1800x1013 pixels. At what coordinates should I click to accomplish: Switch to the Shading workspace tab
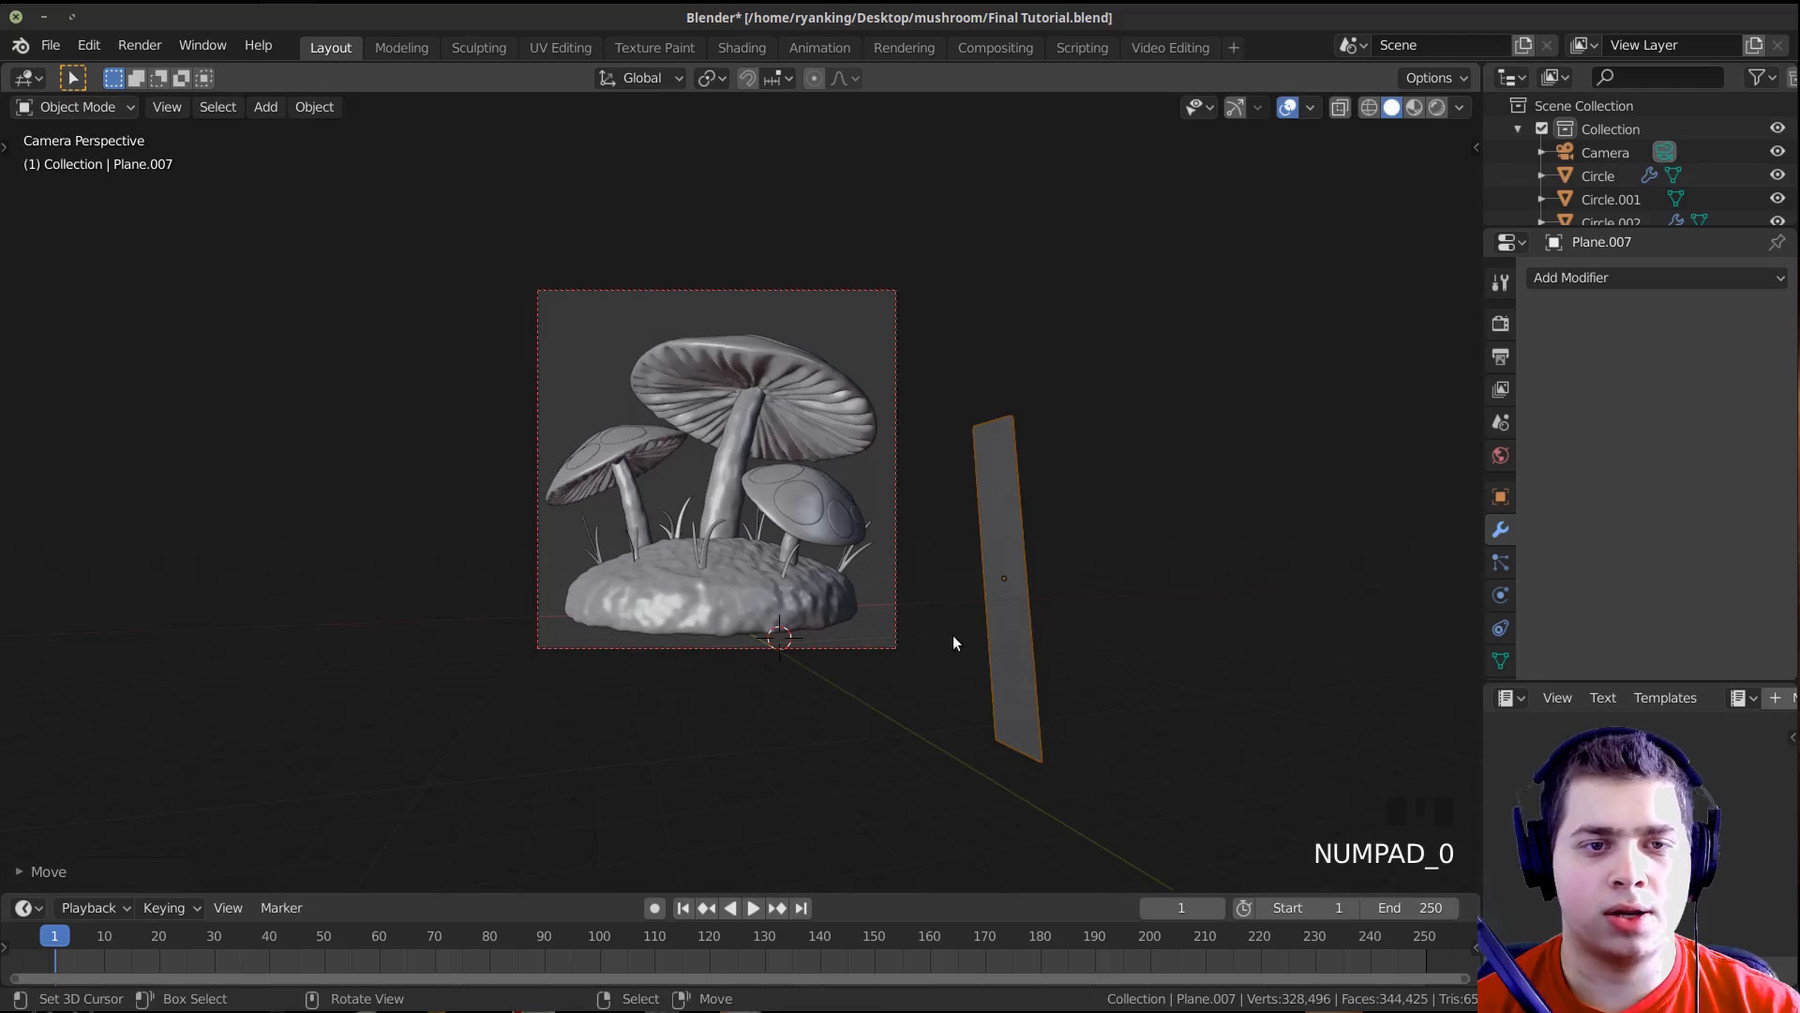(x=742, y=47)
